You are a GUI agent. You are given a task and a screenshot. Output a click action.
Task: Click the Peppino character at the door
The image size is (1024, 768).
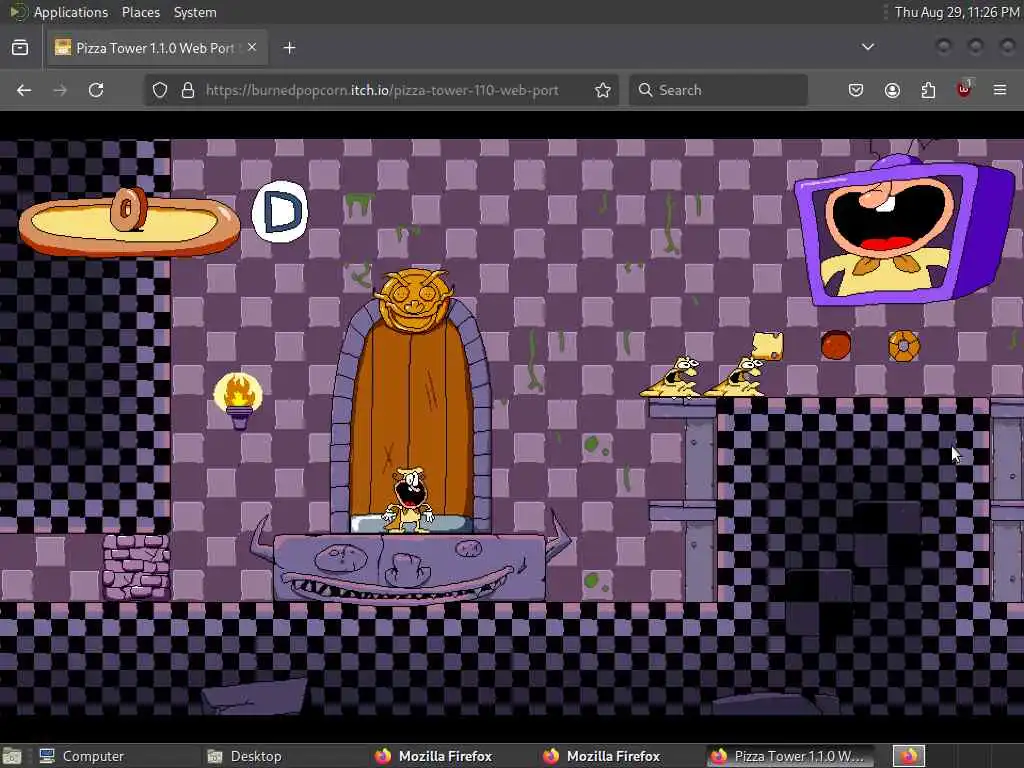409,500
